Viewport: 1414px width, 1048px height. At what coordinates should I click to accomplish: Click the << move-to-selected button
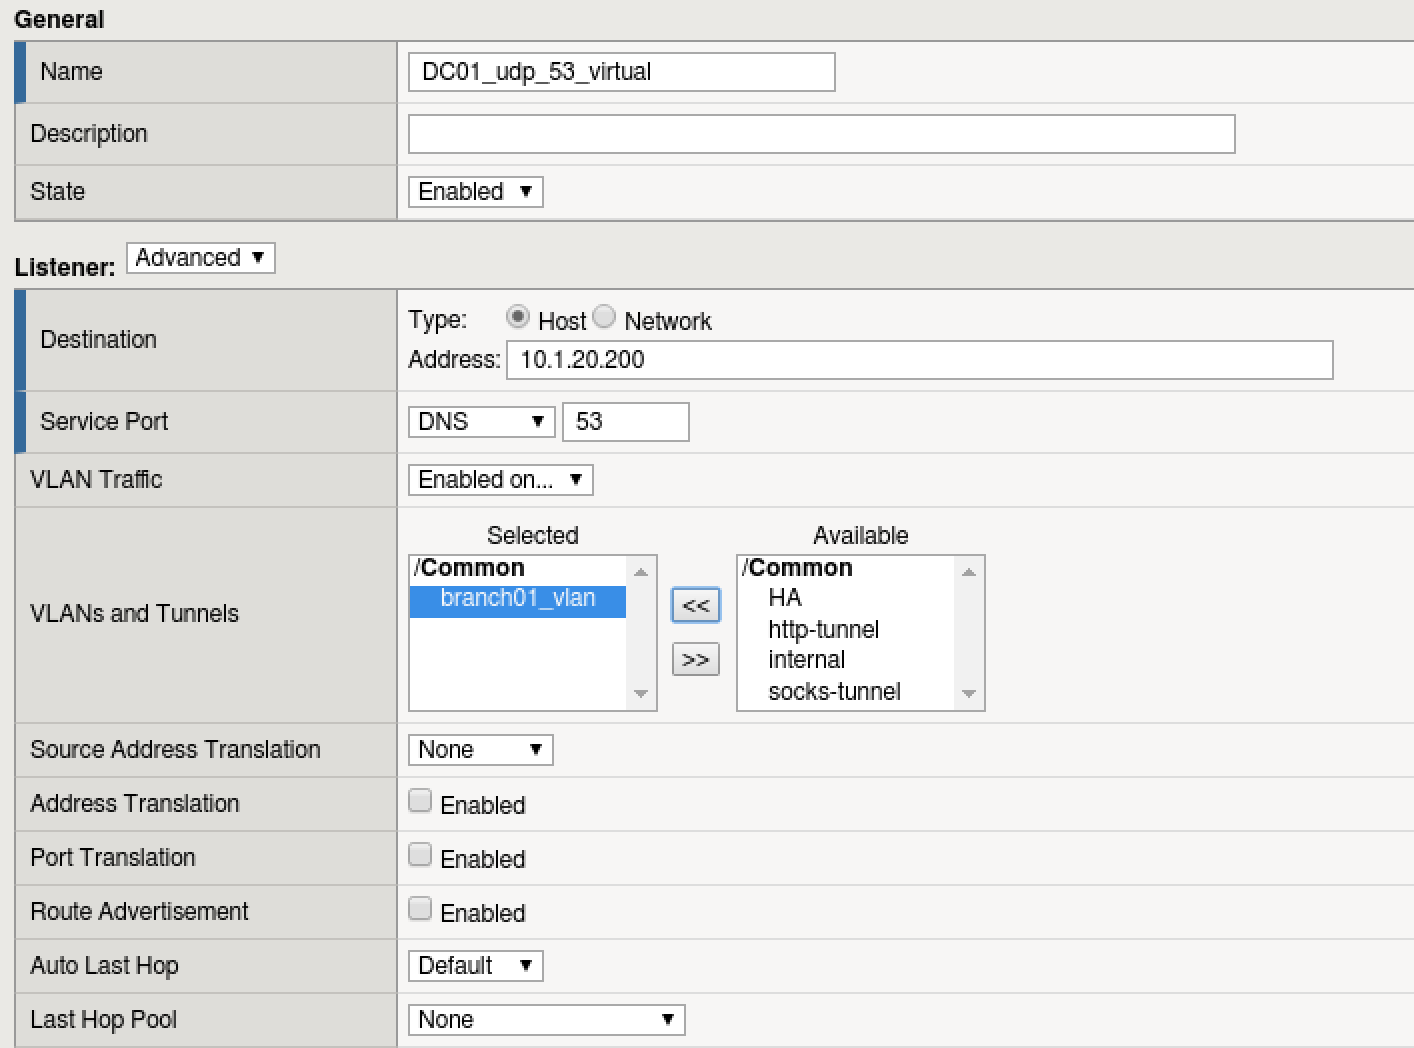click(x=696, y=605)
